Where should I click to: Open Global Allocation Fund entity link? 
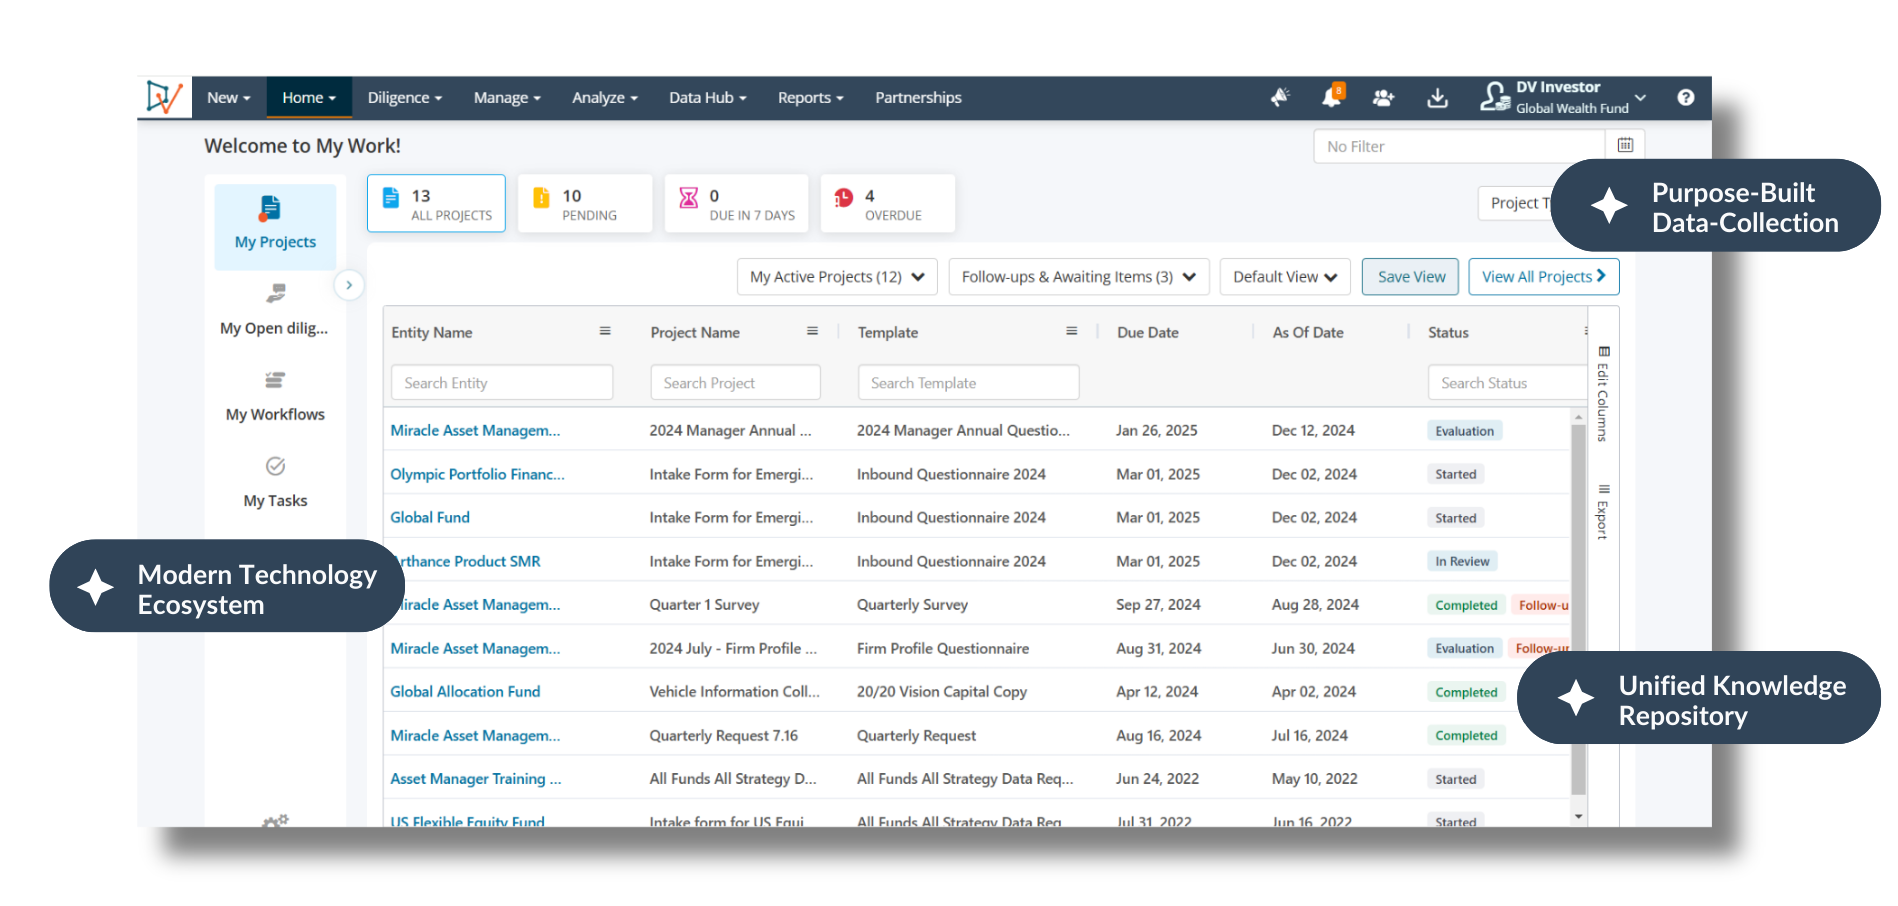tap(465, 691)
